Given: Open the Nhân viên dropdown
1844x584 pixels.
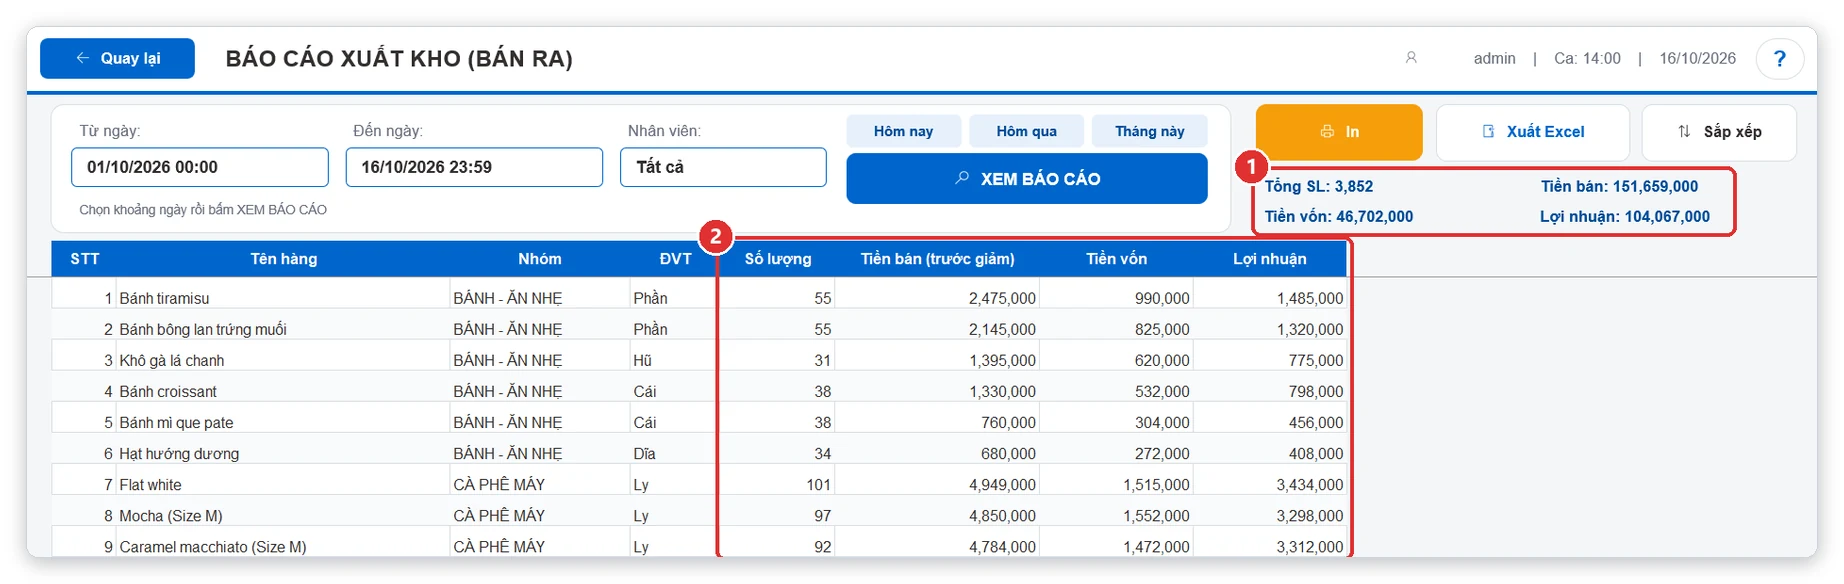Looking at the screenshot, I should 723,167.
